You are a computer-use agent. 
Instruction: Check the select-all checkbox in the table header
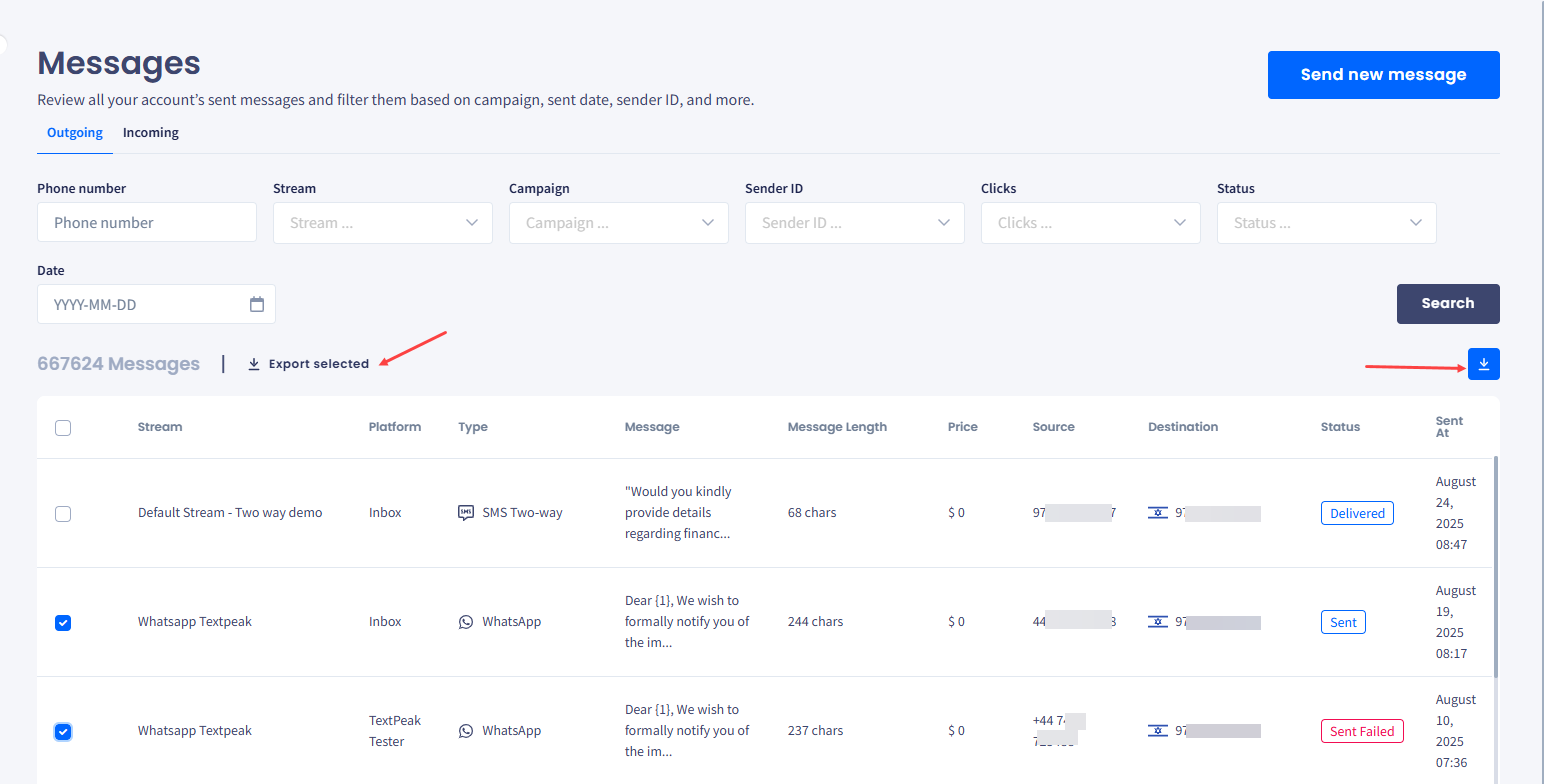coord(63,427)
